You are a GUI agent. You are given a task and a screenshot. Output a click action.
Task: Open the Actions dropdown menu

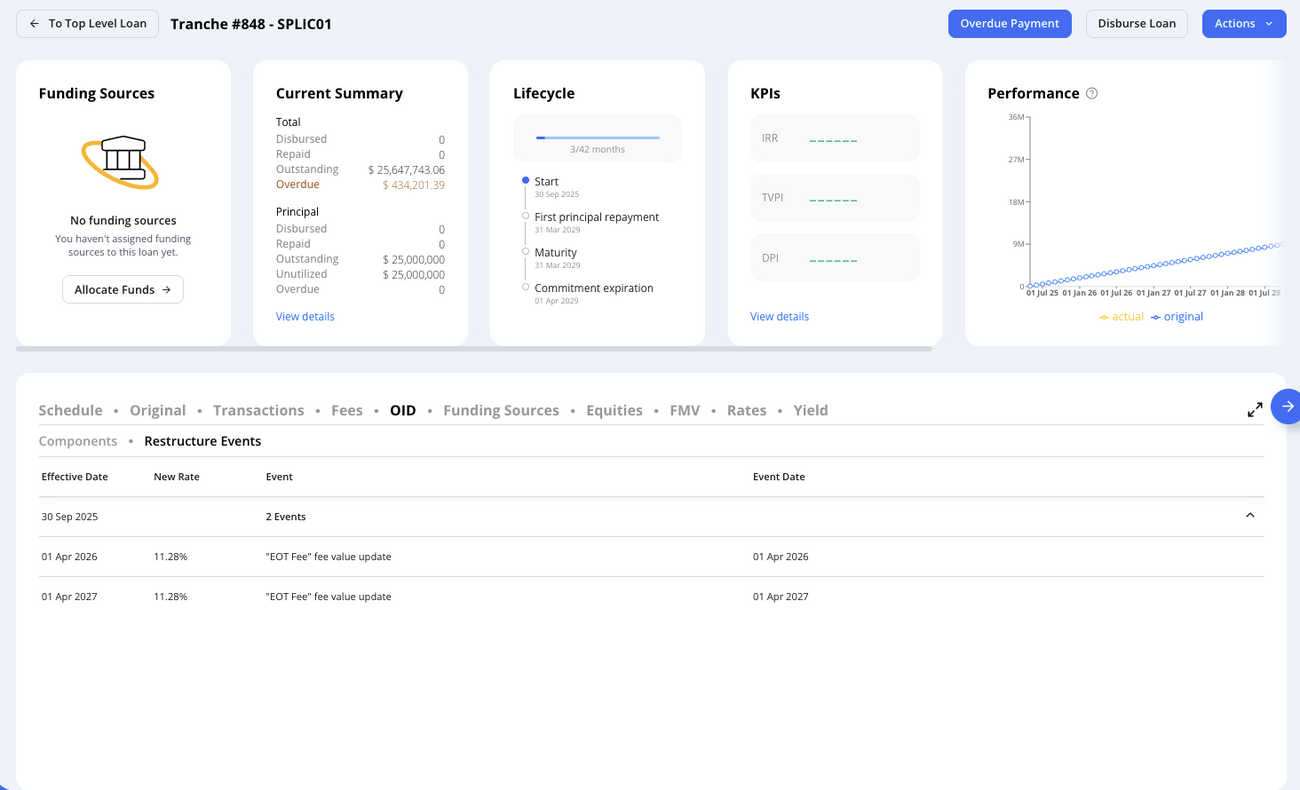coord(1243,23)
